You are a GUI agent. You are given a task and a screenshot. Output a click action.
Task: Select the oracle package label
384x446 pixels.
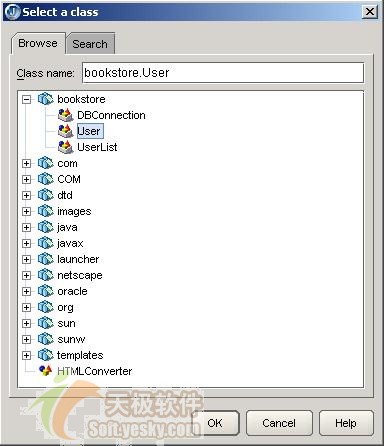(72, 291)
